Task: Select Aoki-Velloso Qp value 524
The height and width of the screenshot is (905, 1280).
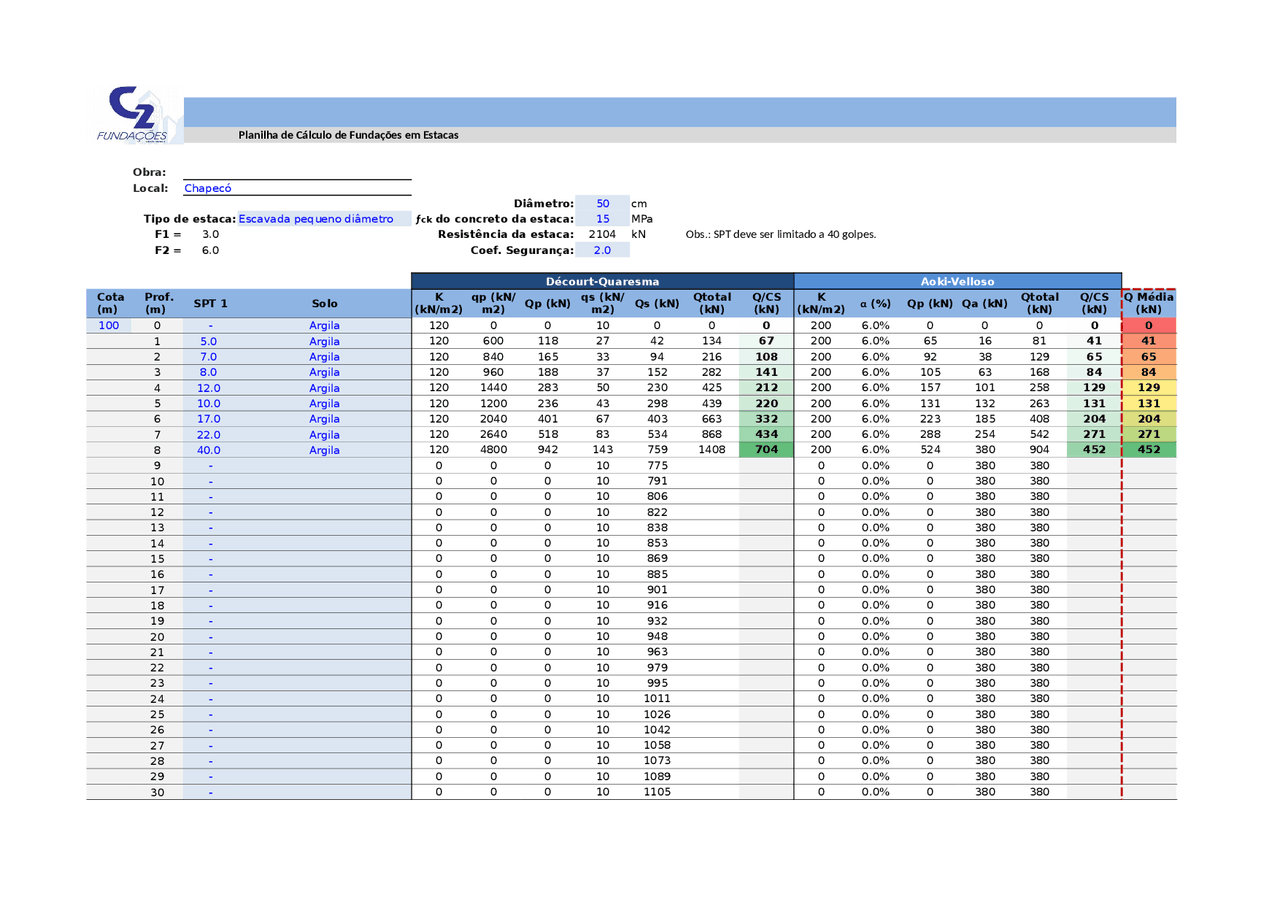Action: [x=930, y=450]
